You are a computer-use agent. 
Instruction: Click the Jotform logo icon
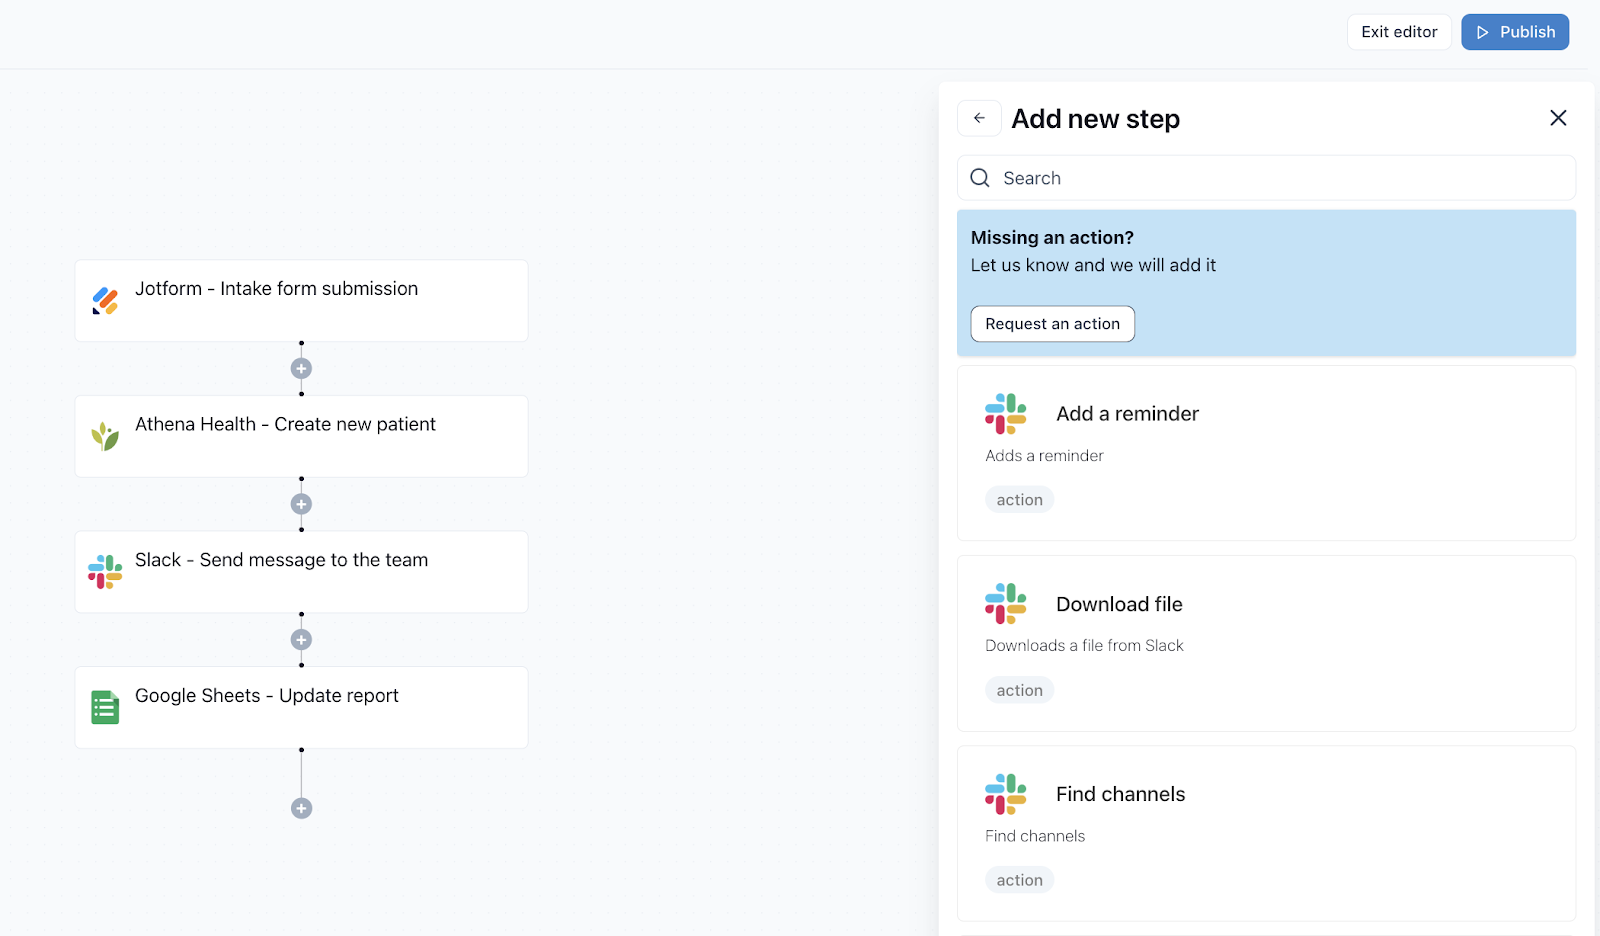105,300
